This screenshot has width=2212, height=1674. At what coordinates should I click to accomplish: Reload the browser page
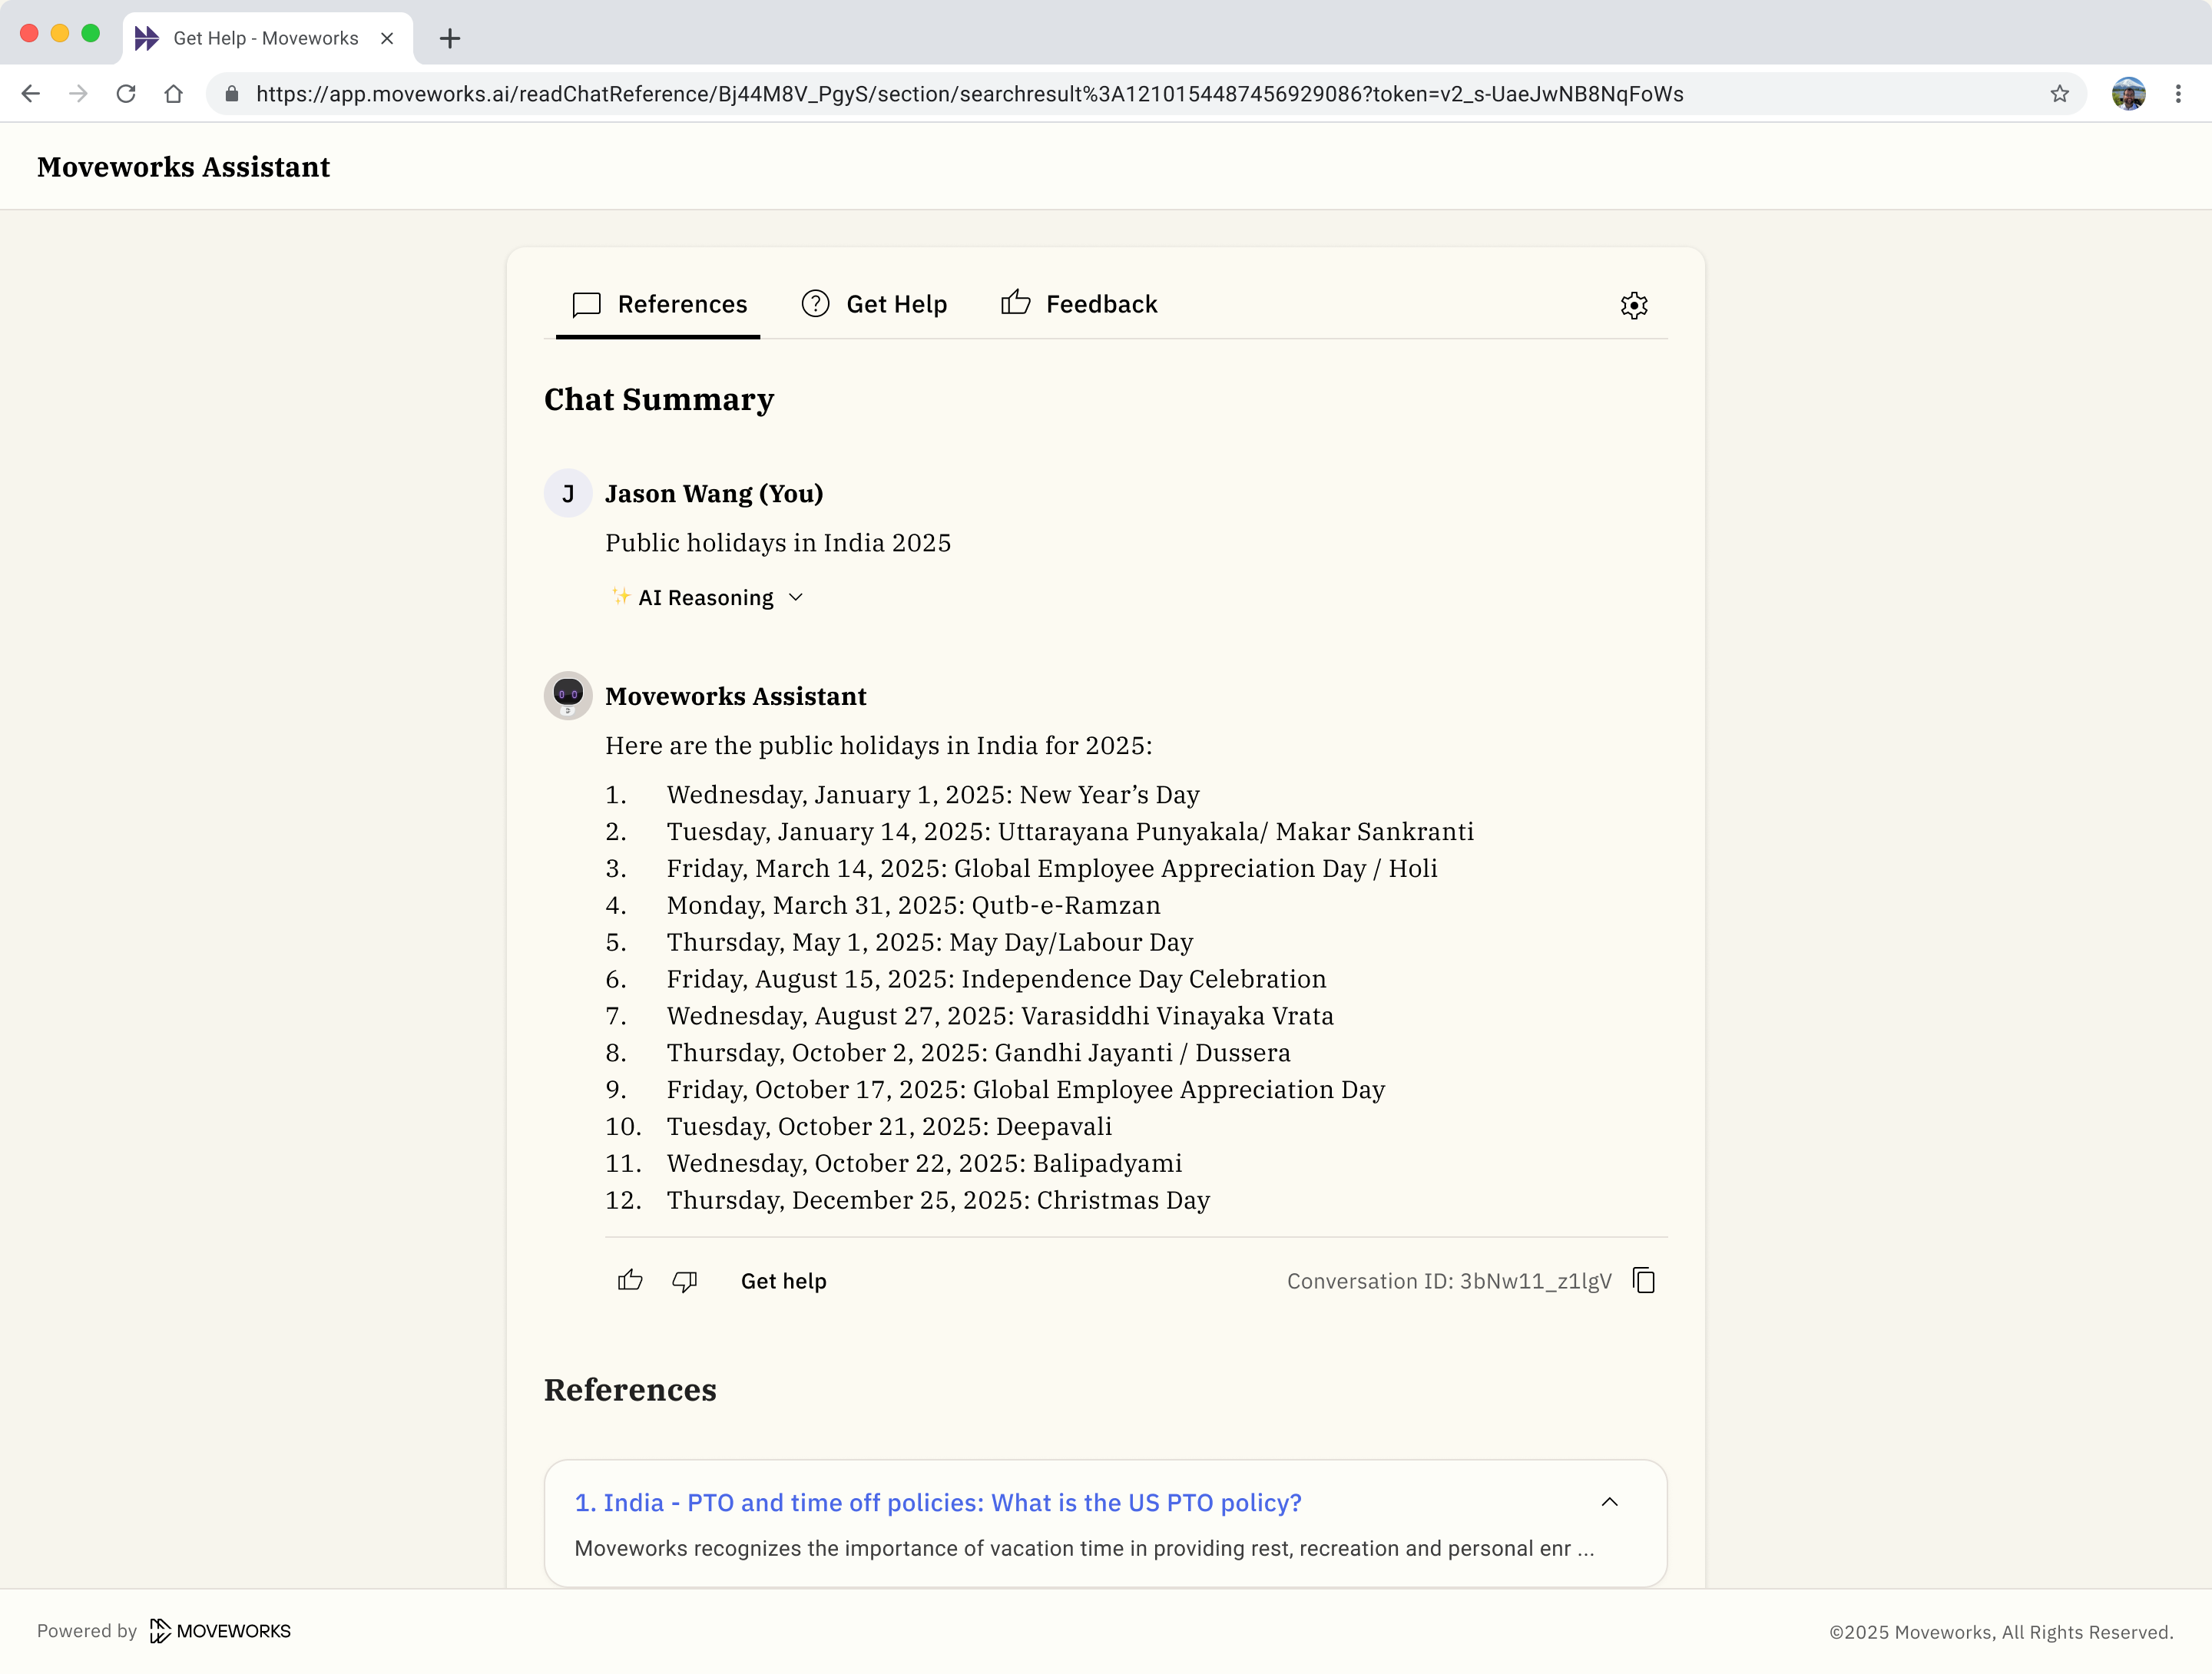tap(126, 94)
